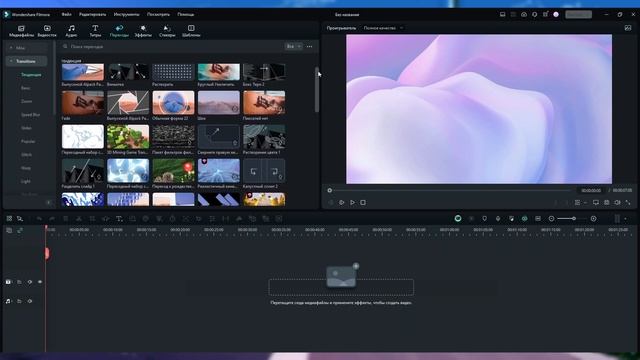Viewport: 640px width, 360px height.
Task: Open the Инструменты menu
Action: coord(127,14)
